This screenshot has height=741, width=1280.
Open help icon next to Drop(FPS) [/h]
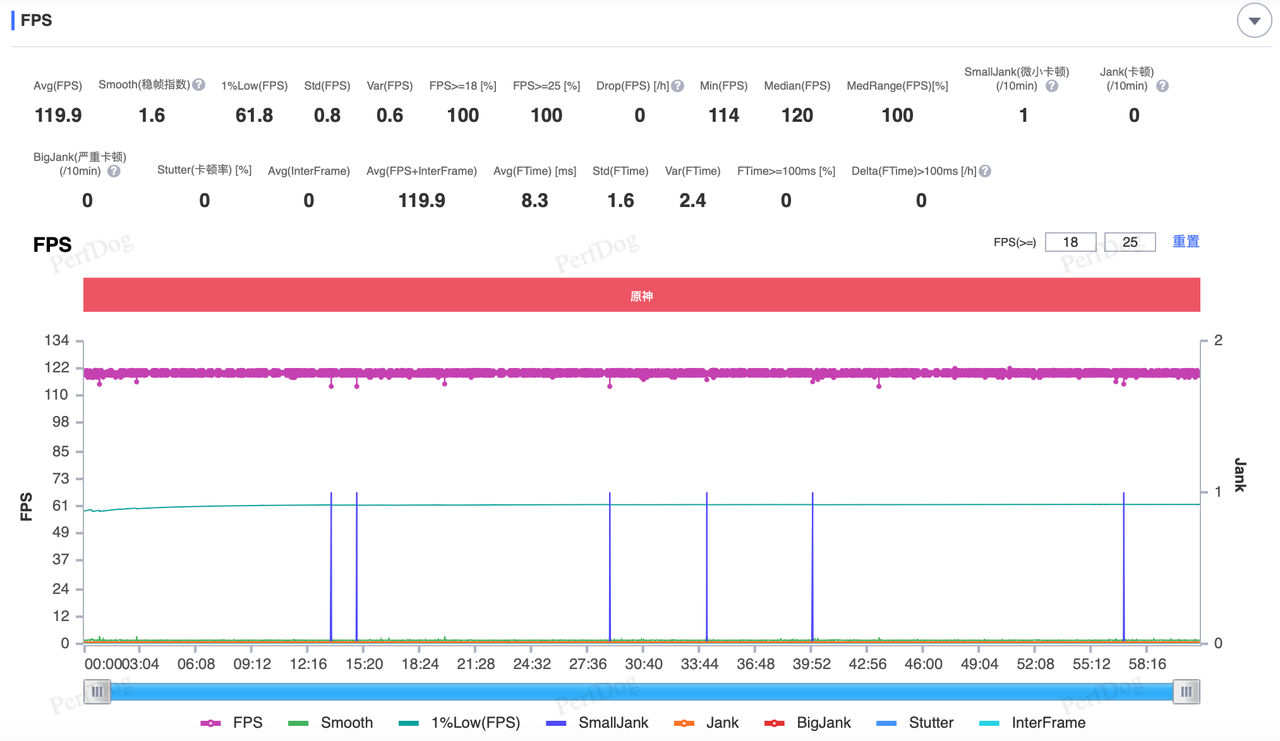[678, 86]
